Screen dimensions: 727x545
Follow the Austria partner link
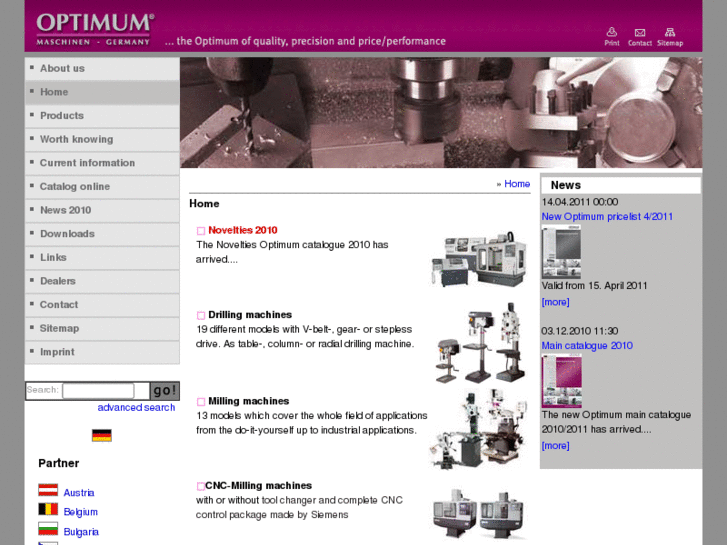point(79,493)
